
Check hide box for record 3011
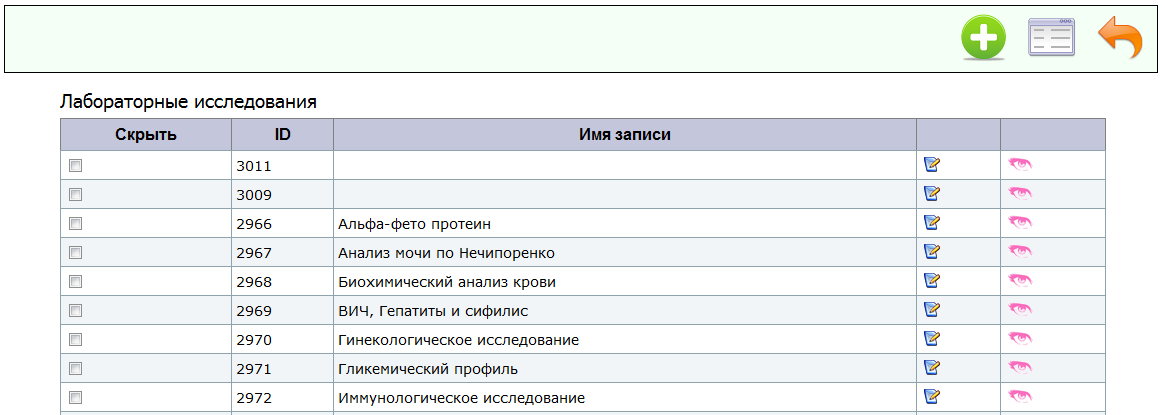(75, 166)
